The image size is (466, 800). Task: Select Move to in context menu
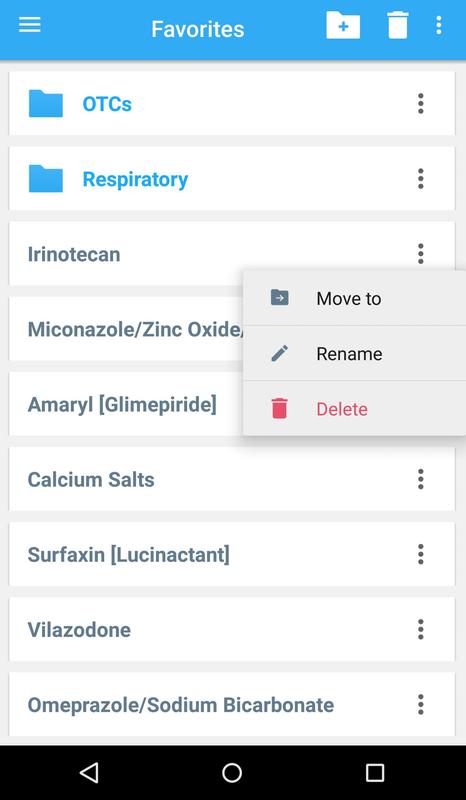click(355, 298)
